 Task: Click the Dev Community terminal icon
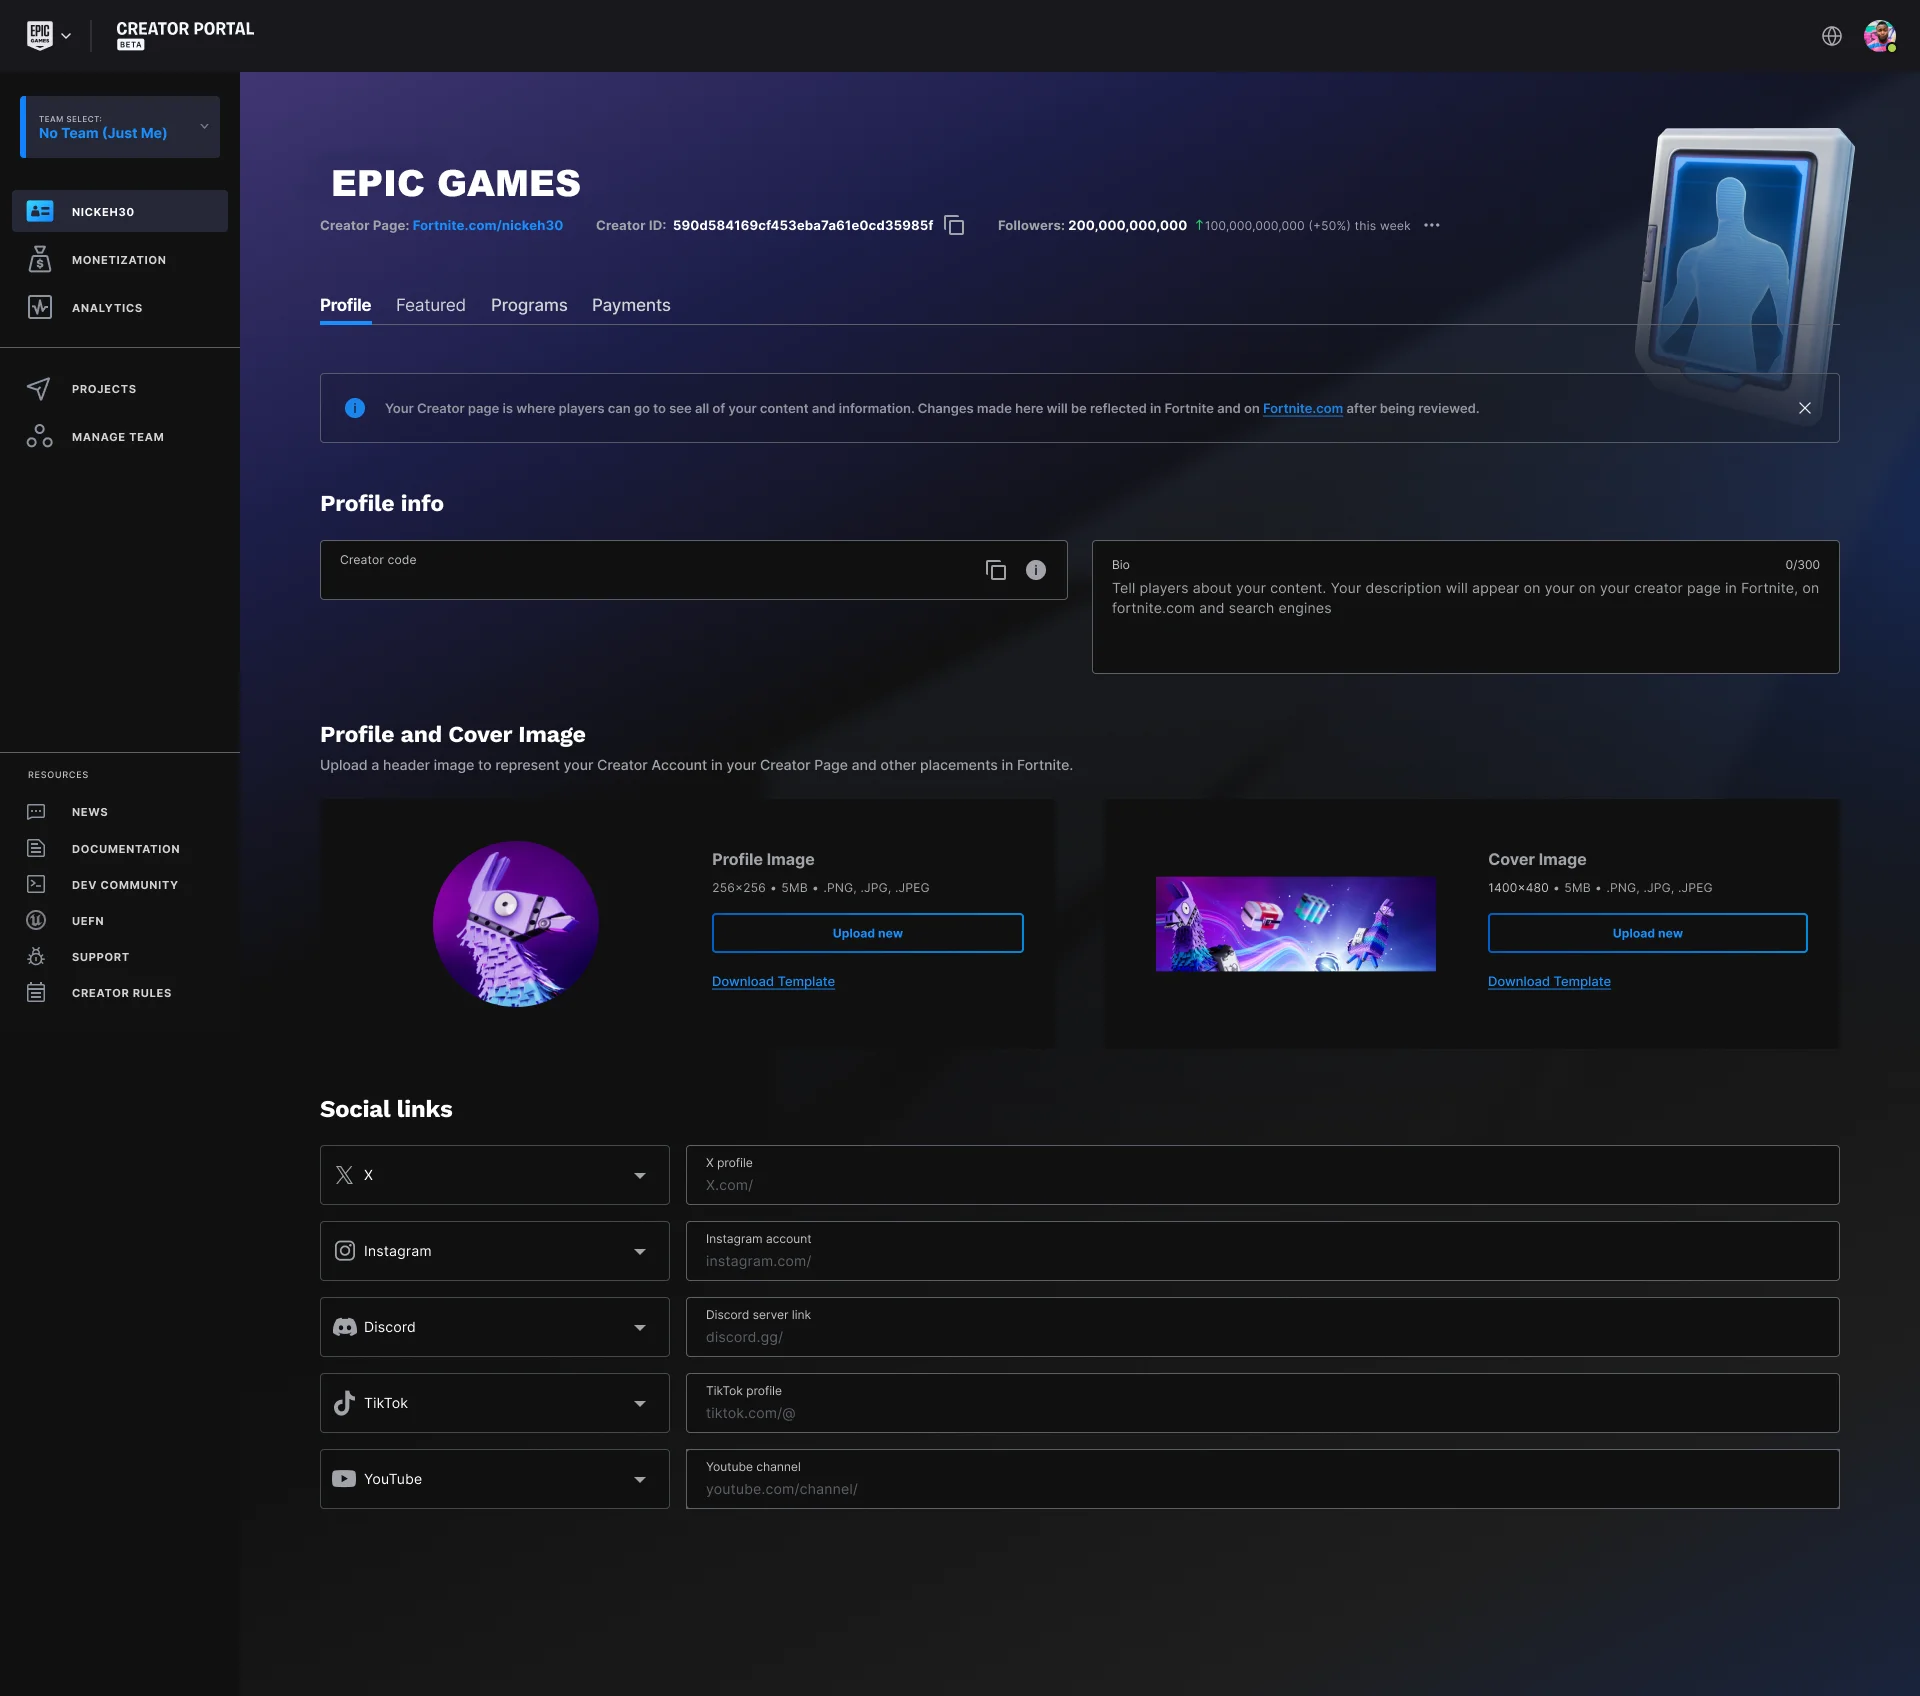pos(36,884)
